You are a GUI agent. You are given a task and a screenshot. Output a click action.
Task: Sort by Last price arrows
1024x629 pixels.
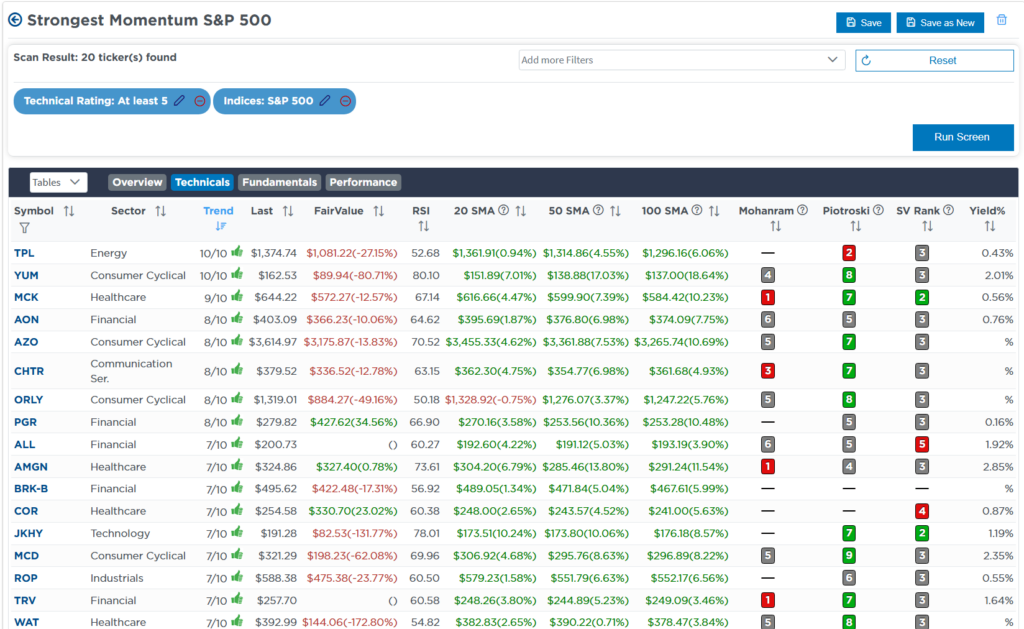(288, 211)
